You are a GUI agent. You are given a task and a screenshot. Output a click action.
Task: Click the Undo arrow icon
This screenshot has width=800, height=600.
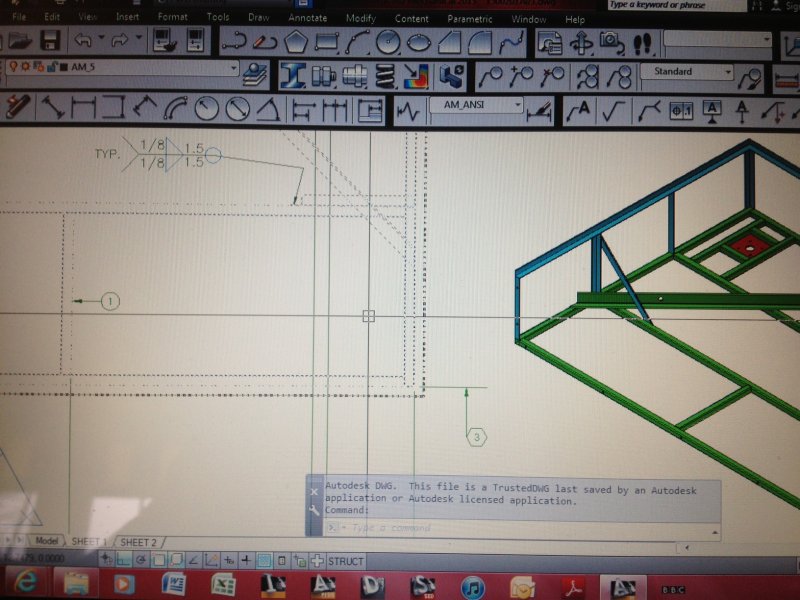83,40
